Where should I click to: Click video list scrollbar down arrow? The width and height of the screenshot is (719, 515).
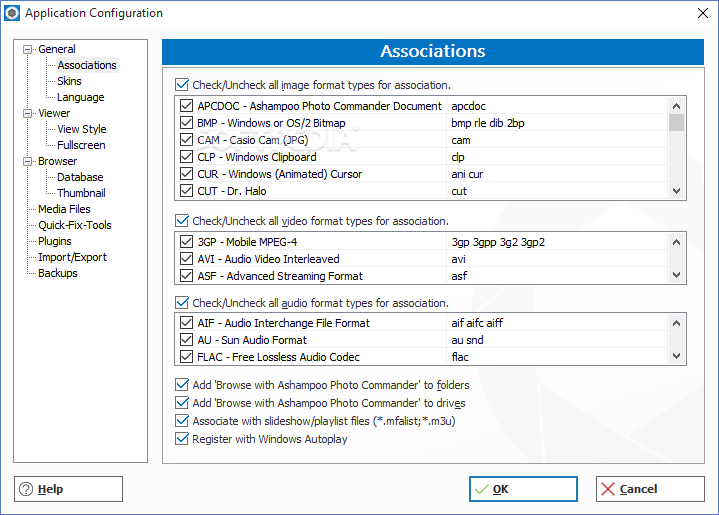pos(676,275)
